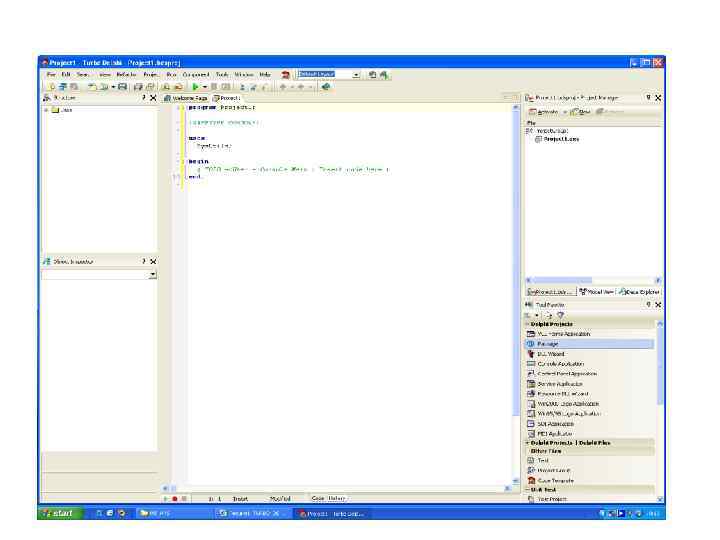This screenshot has height=540, width=720.
Task: Select the MDI Application icon
Action: pos(531,434)
